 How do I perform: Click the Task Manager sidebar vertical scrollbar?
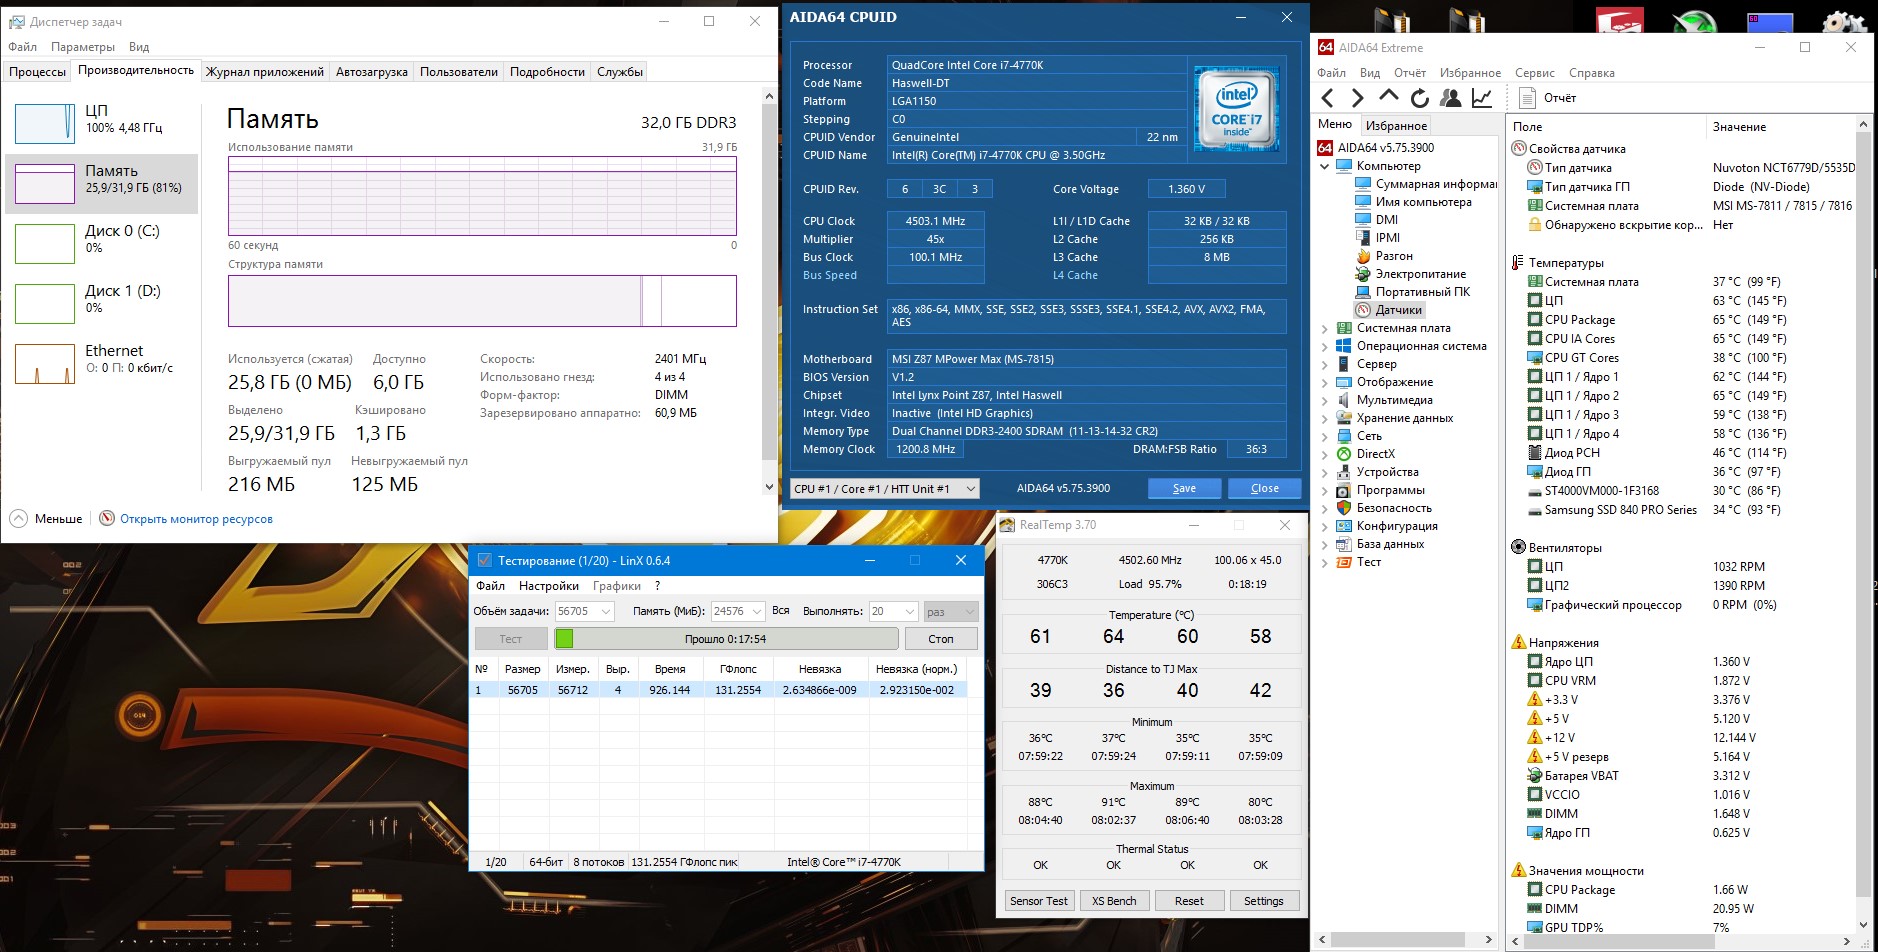[769, 292]
